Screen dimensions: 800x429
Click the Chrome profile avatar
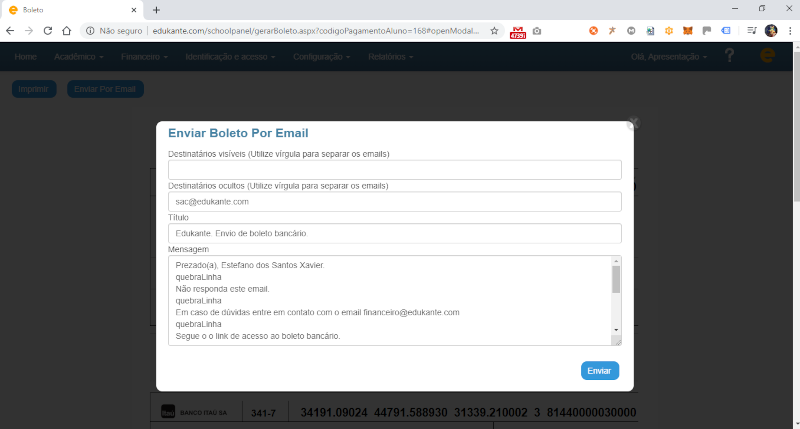(771, 31)
